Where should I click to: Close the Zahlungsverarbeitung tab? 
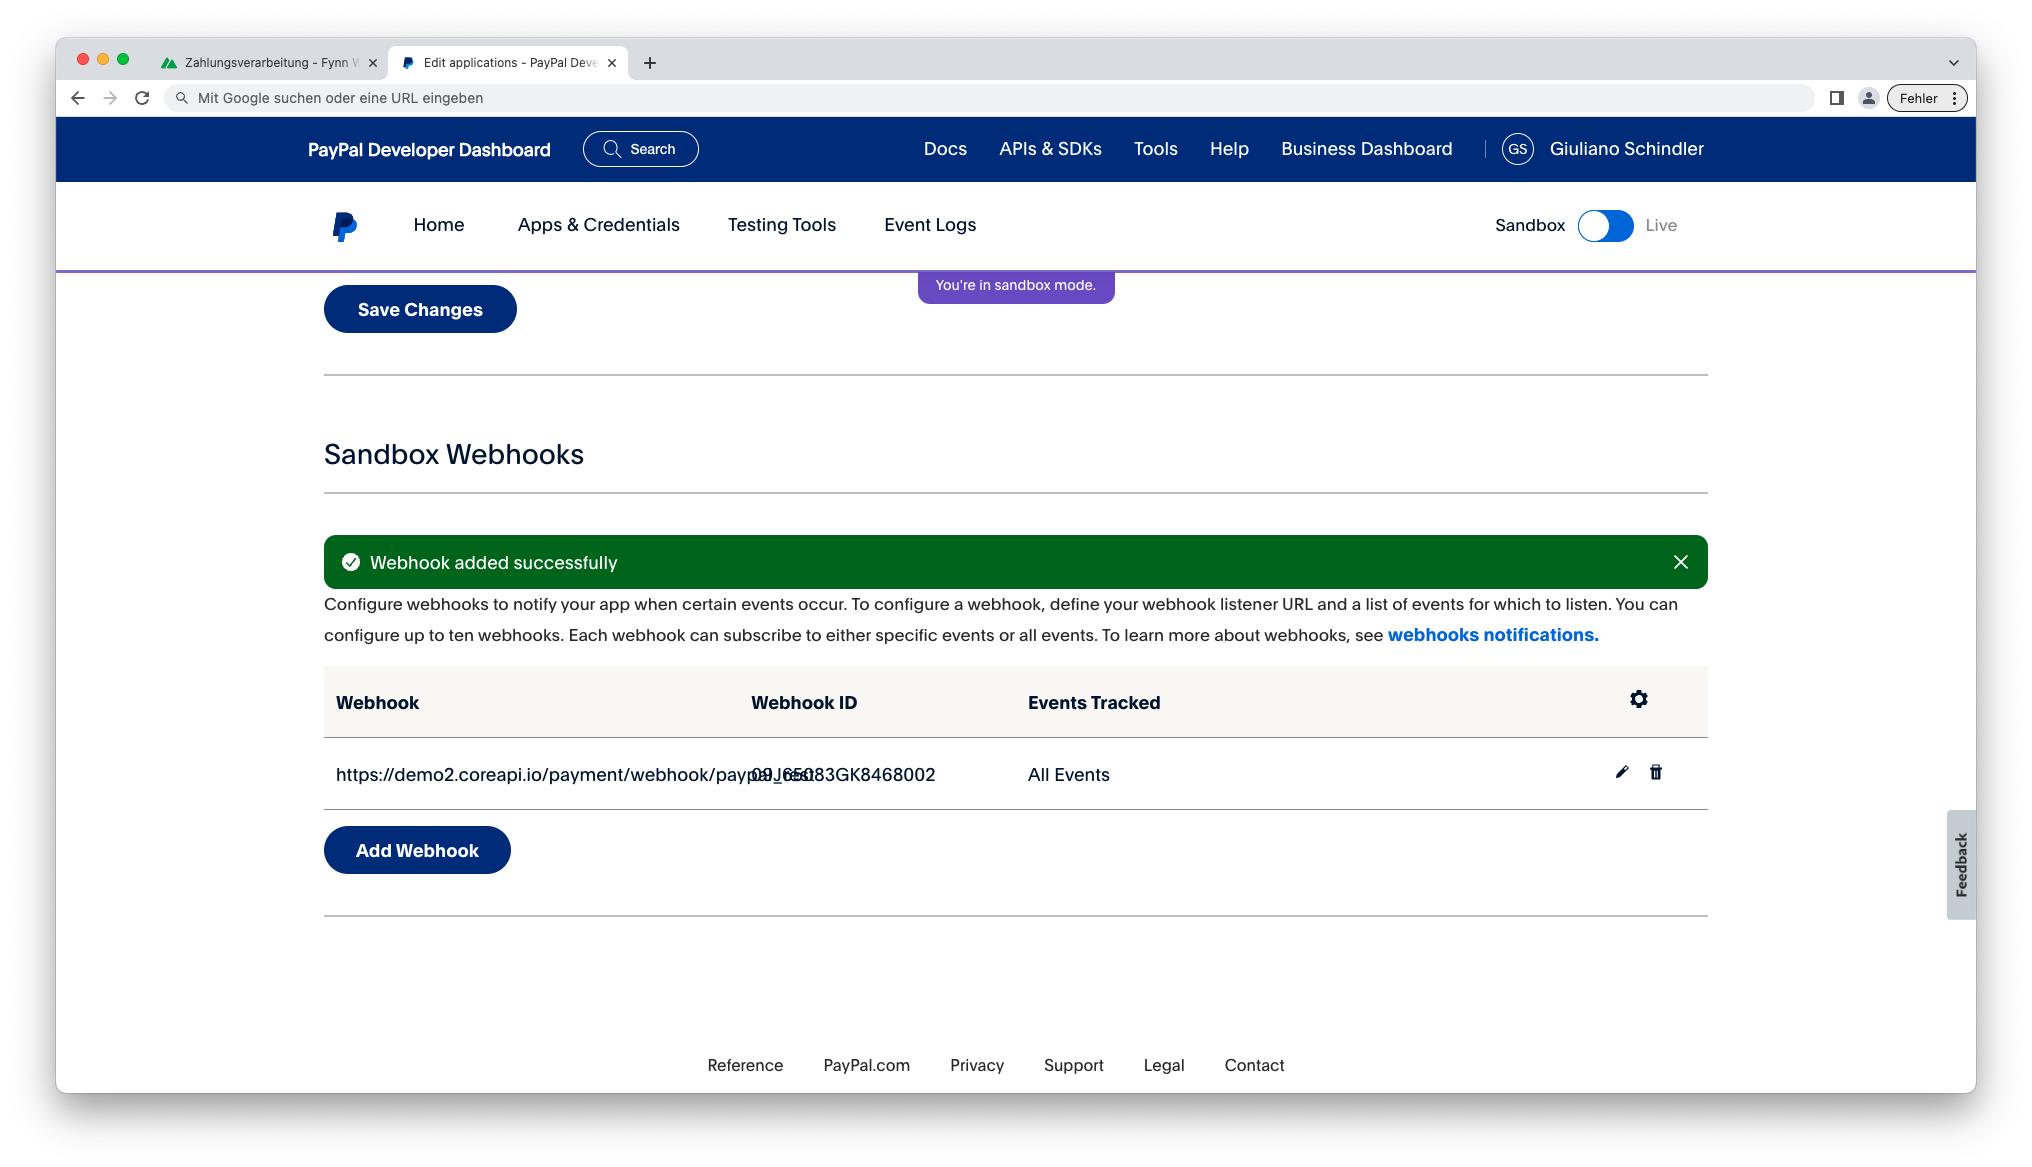[x=373, y=63]
